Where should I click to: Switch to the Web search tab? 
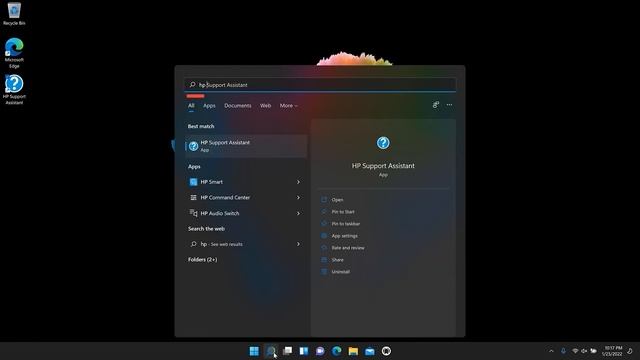[265, 106]
